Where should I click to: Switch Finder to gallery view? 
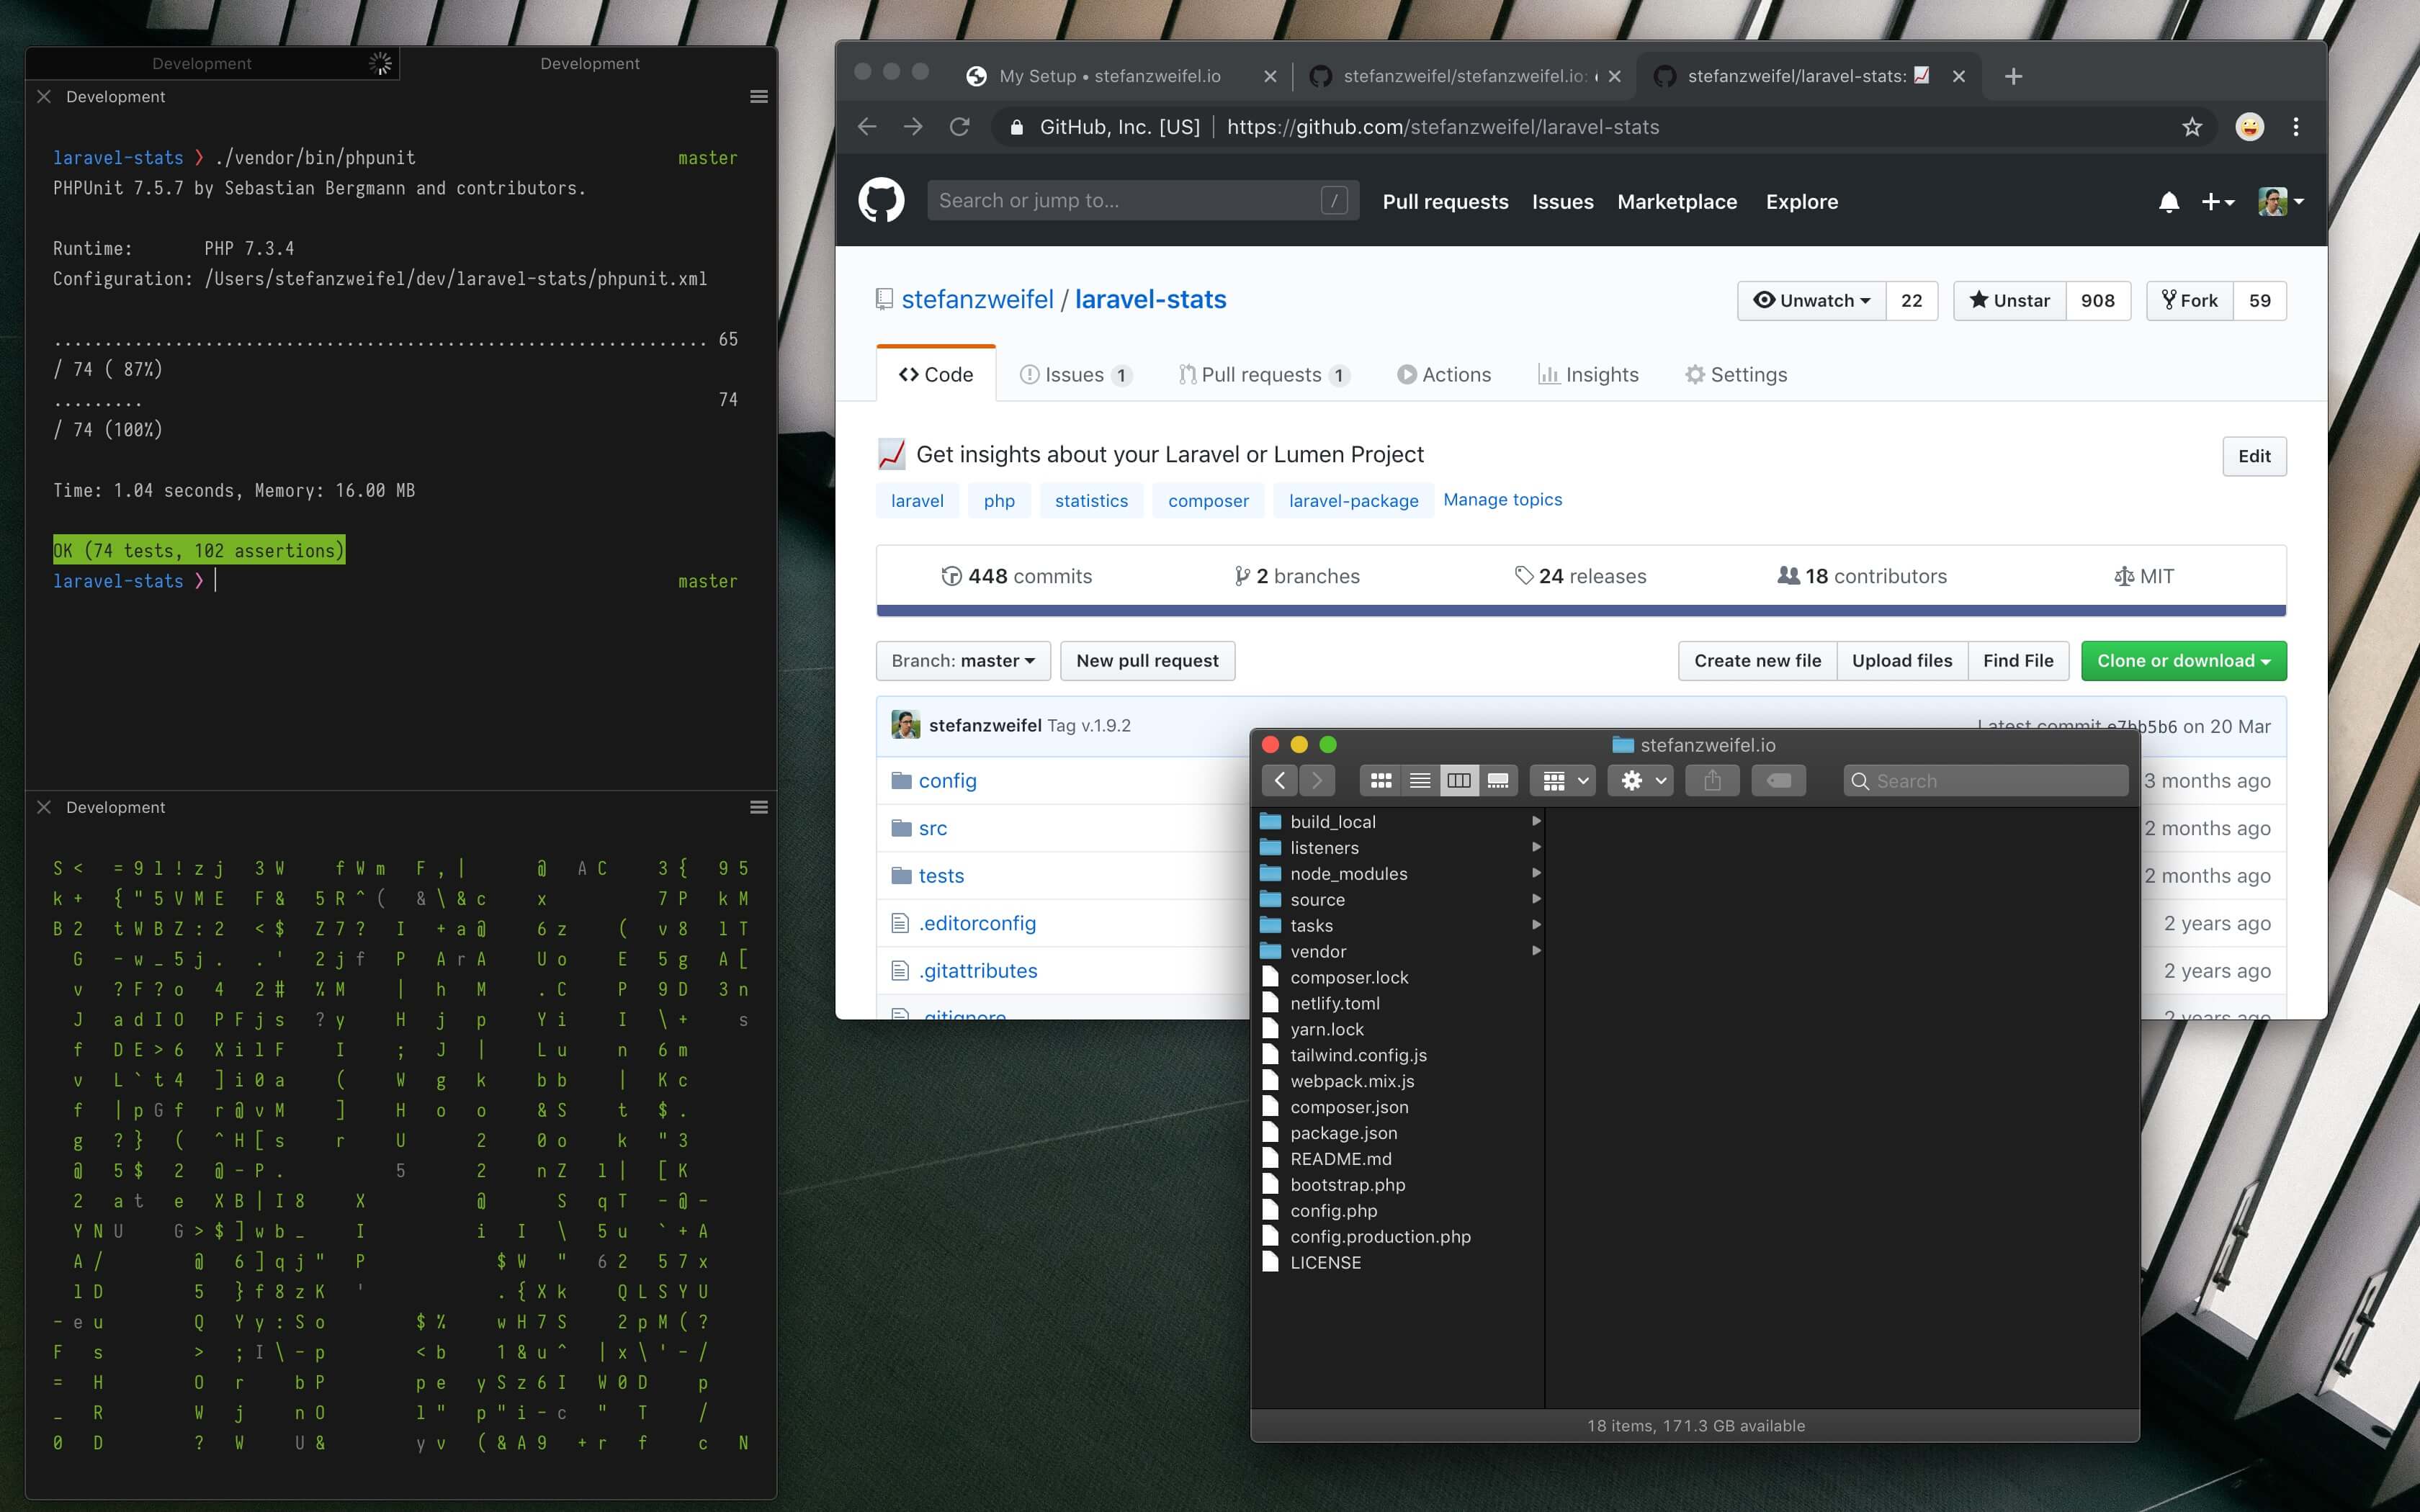pos(1497,781)
